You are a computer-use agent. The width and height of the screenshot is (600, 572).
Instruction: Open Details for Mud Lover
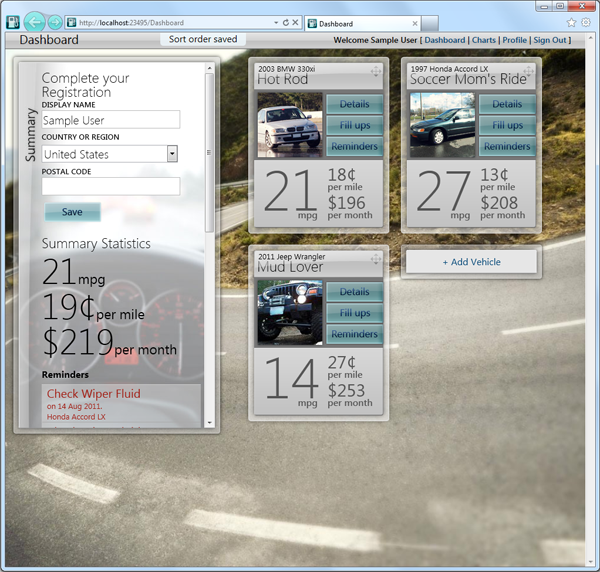tap(354, 292)
